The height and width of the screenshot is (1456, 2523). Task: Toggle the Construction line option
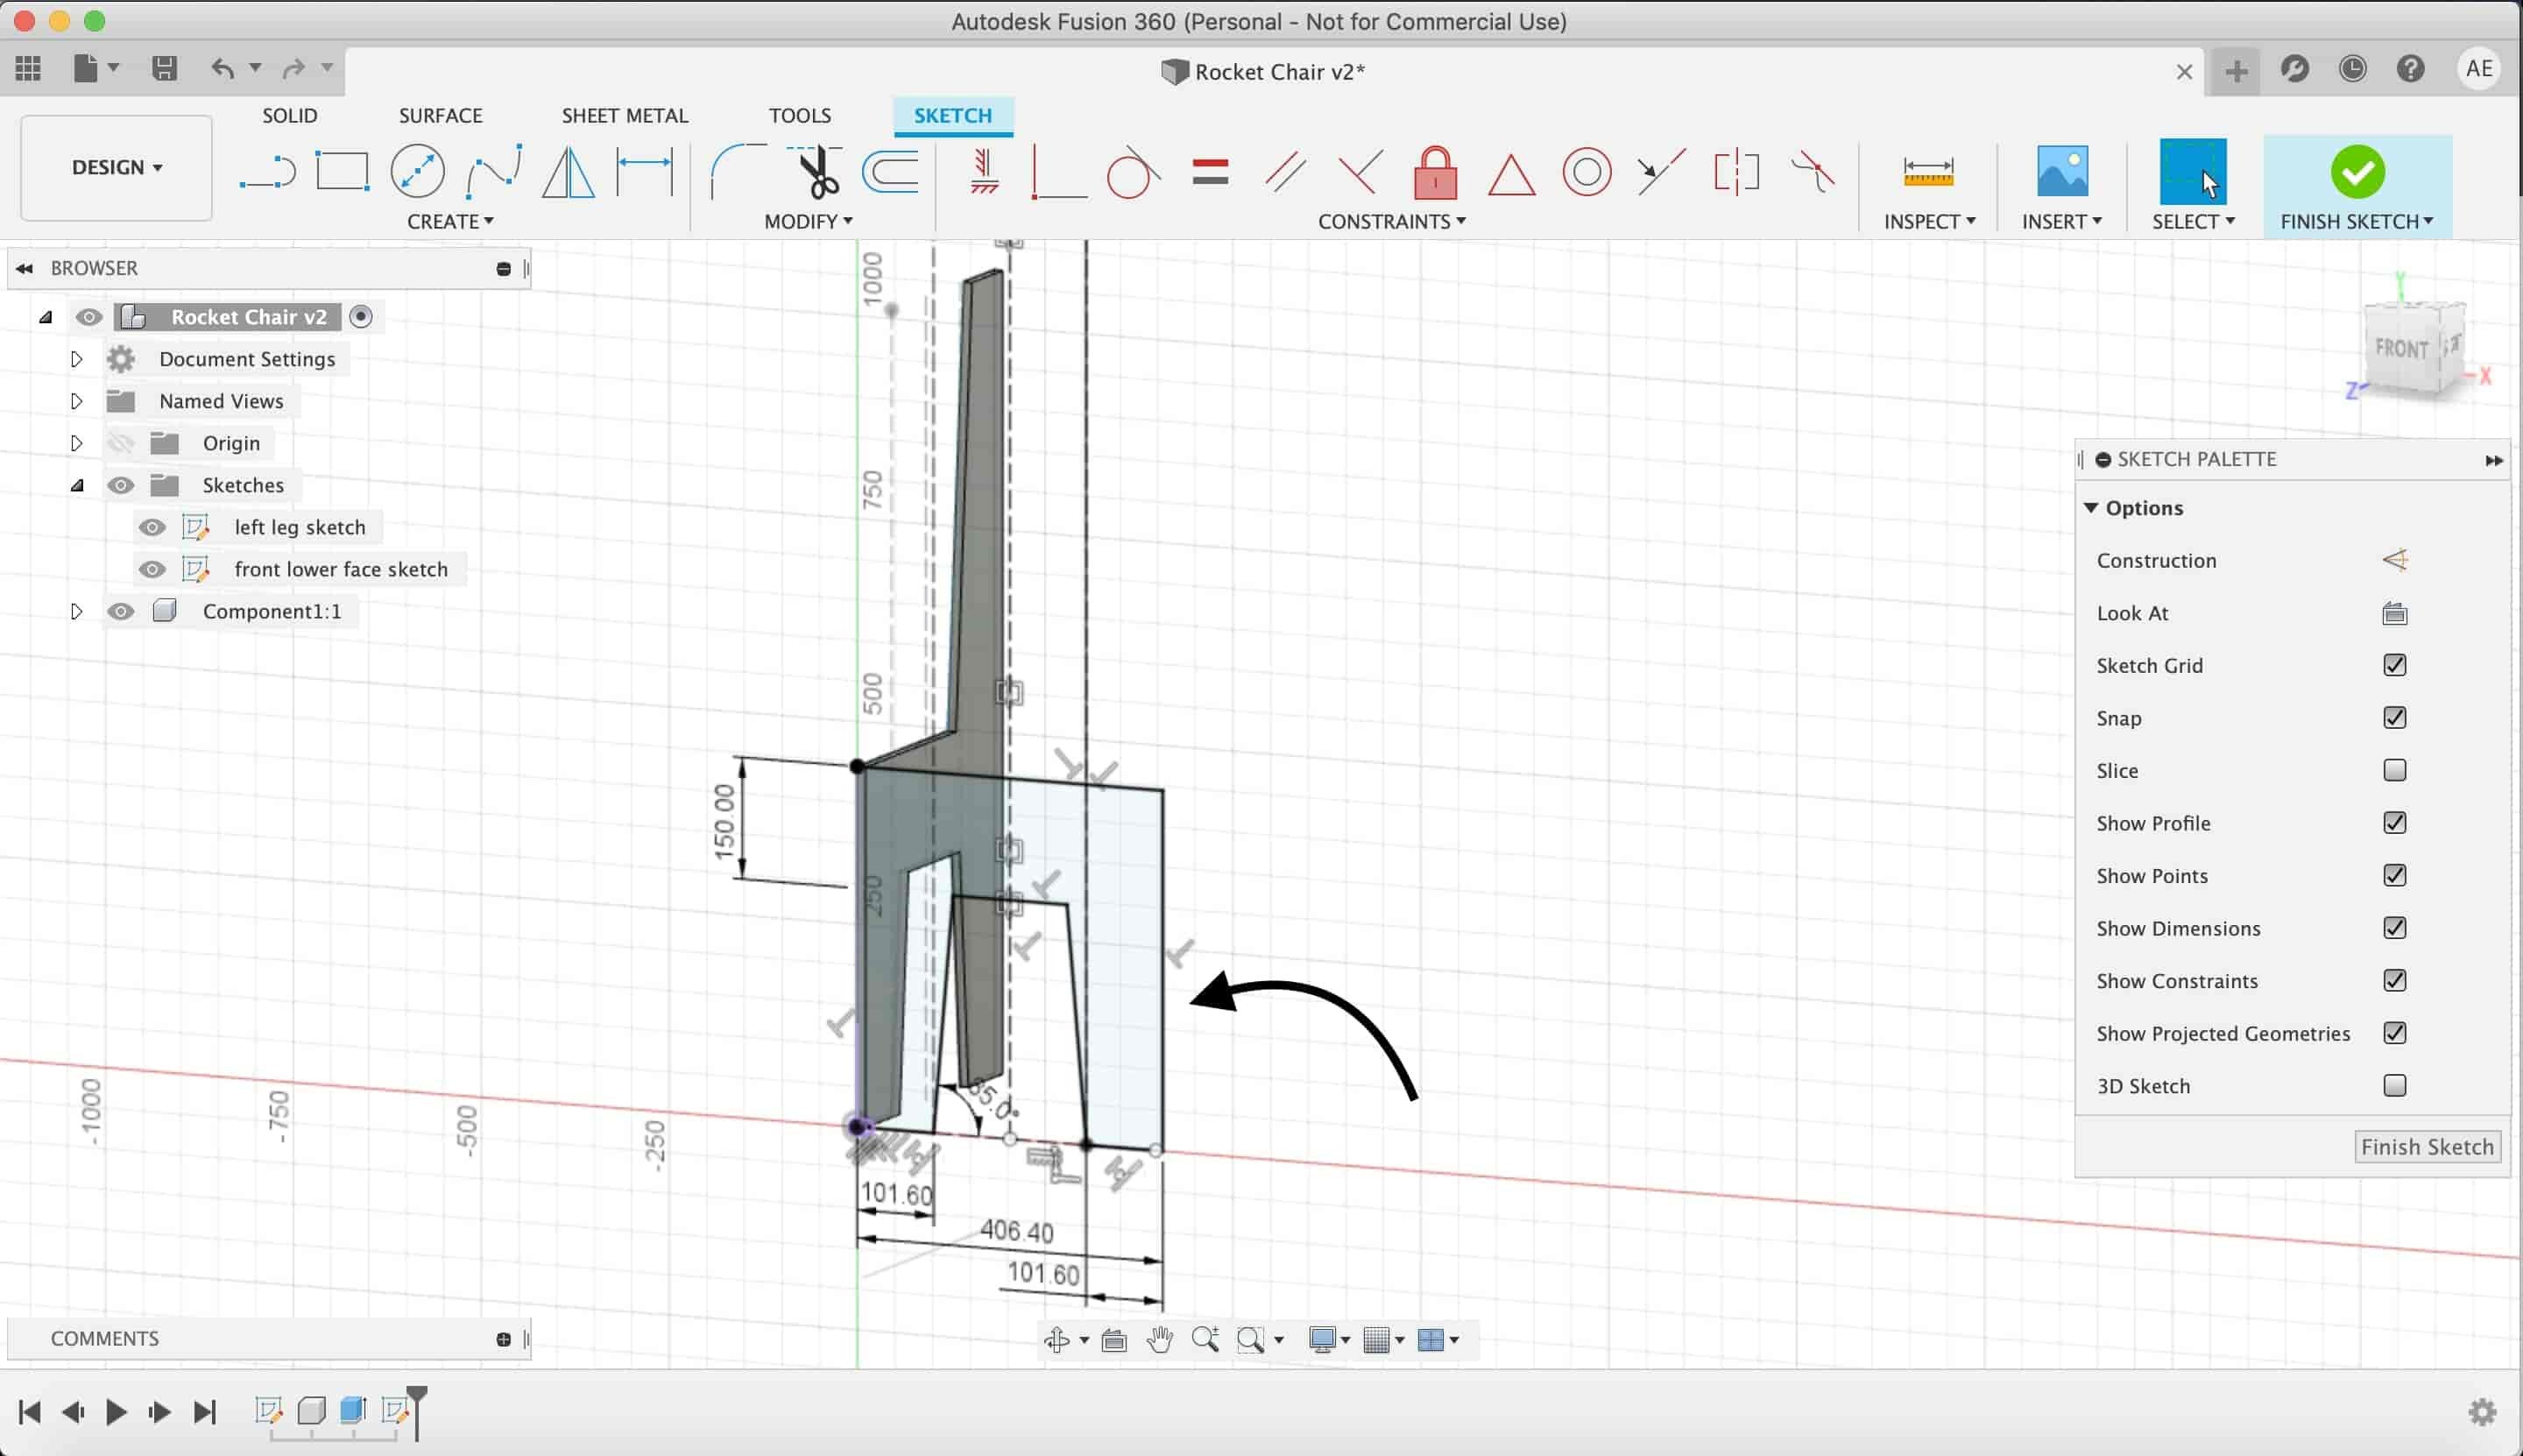tap(2394, 560)
